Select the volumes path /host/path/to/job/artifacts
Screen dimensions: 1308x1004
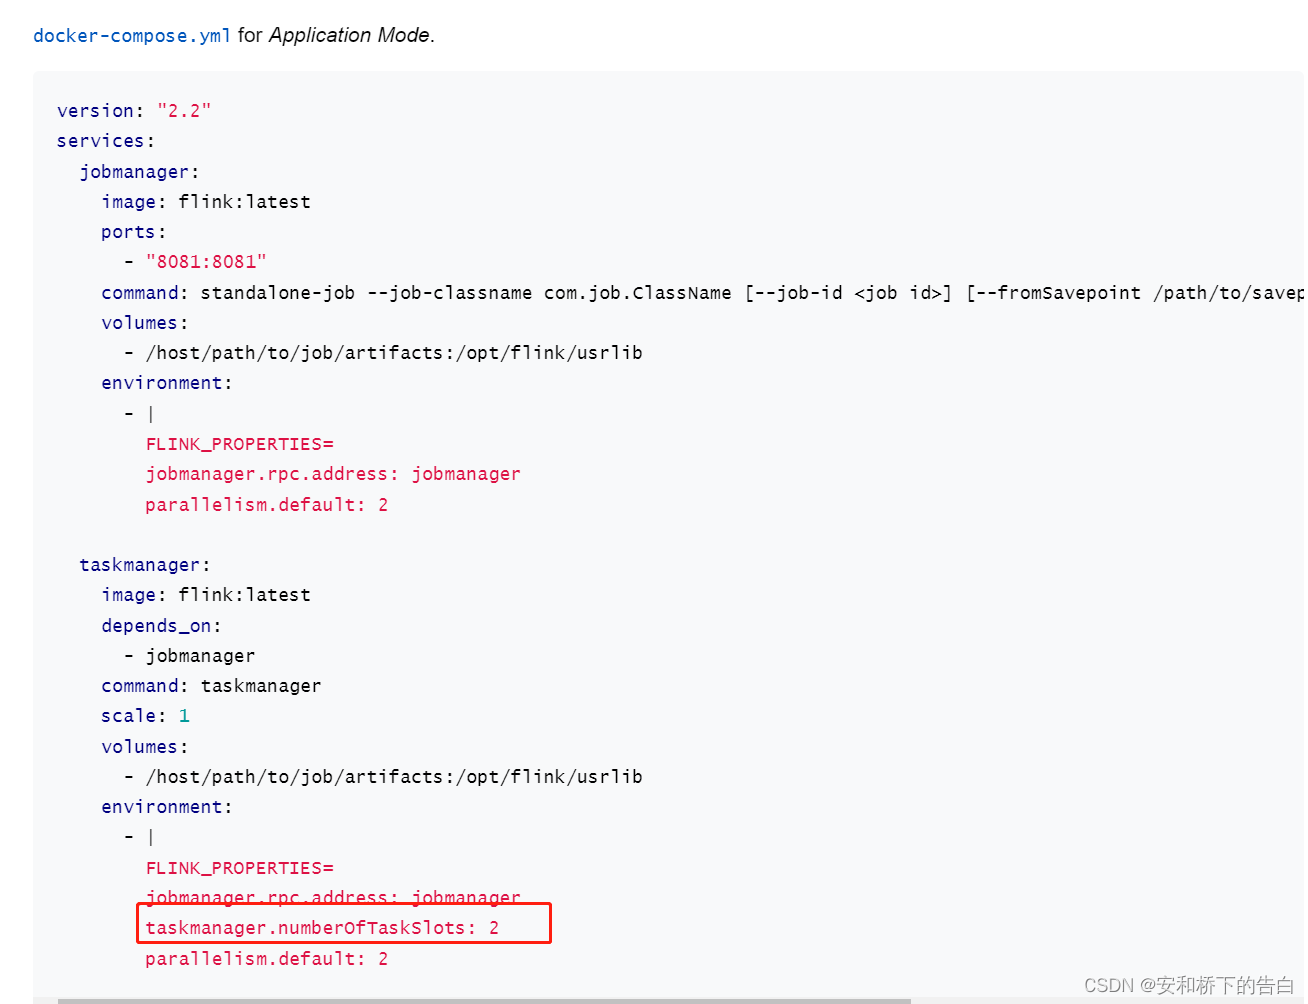point(390,352)
